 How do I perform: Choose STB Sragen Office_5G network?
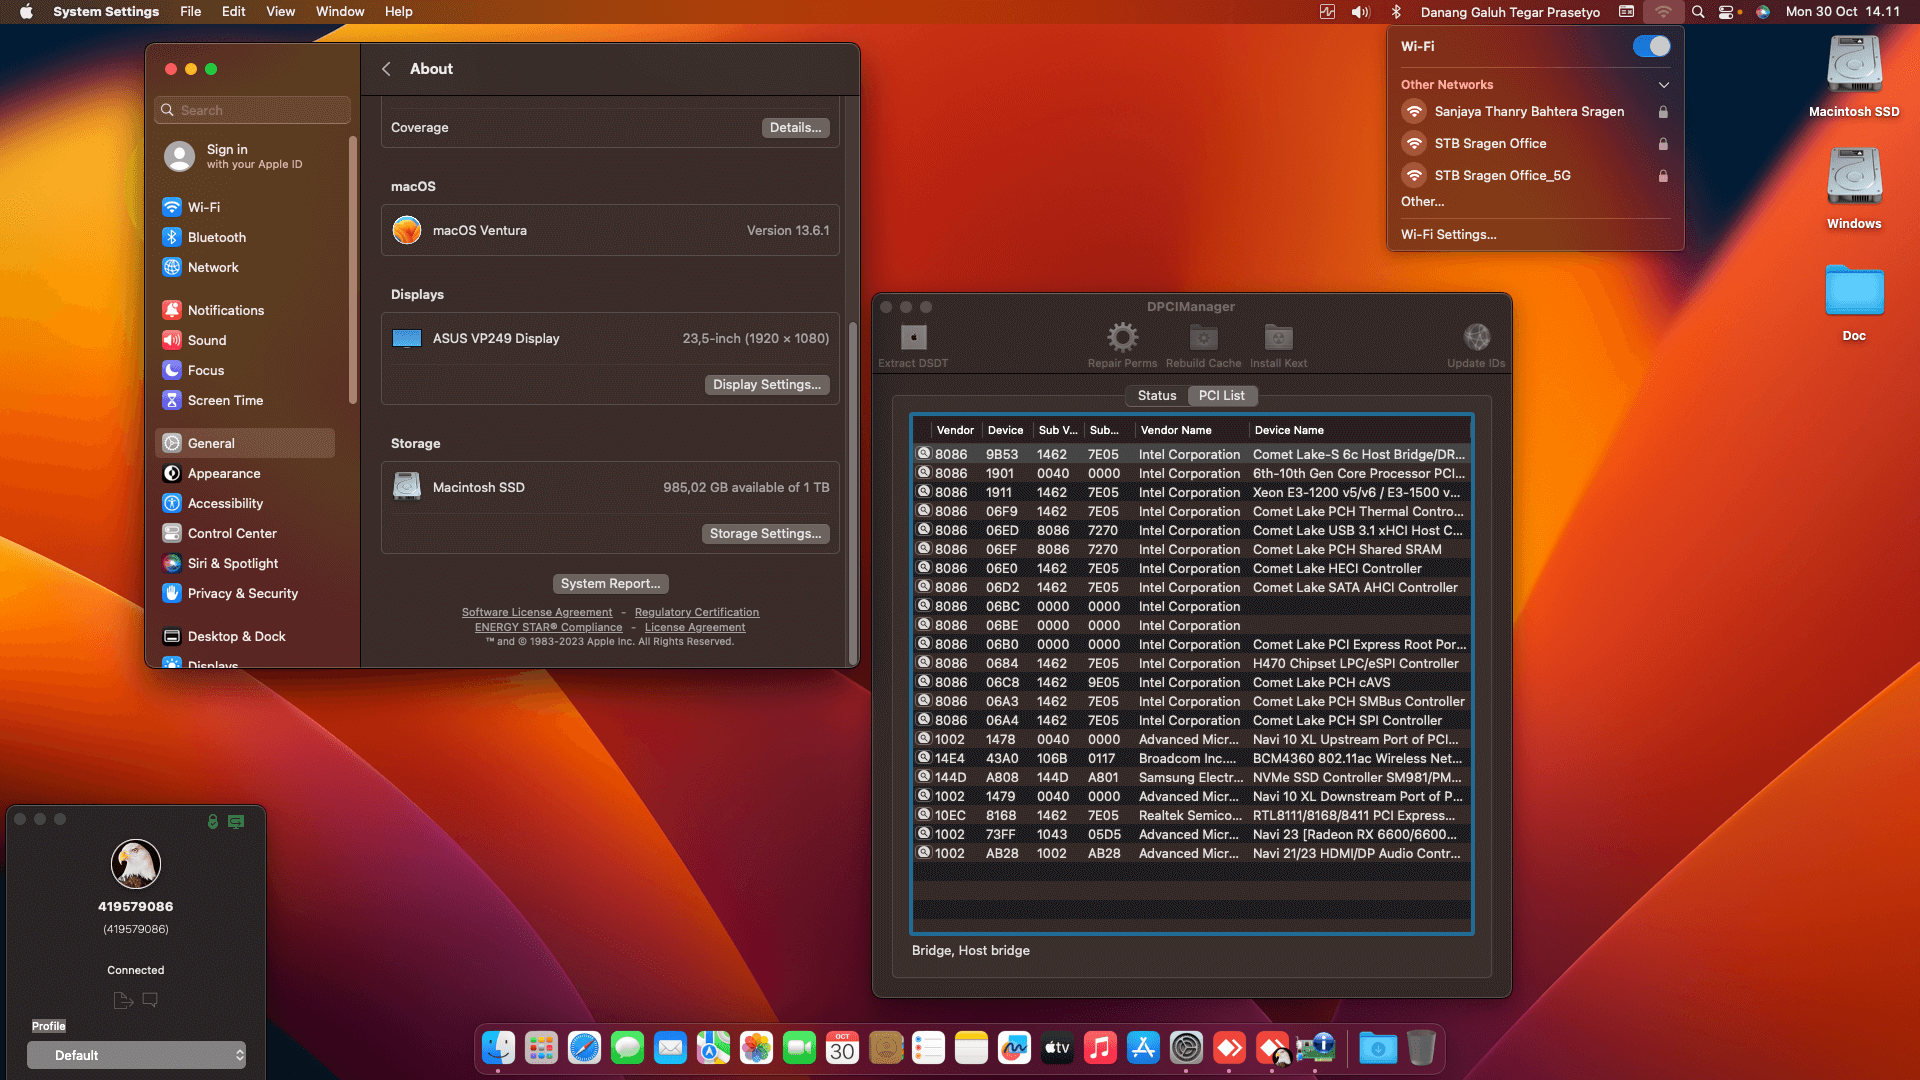point(1535,176)
